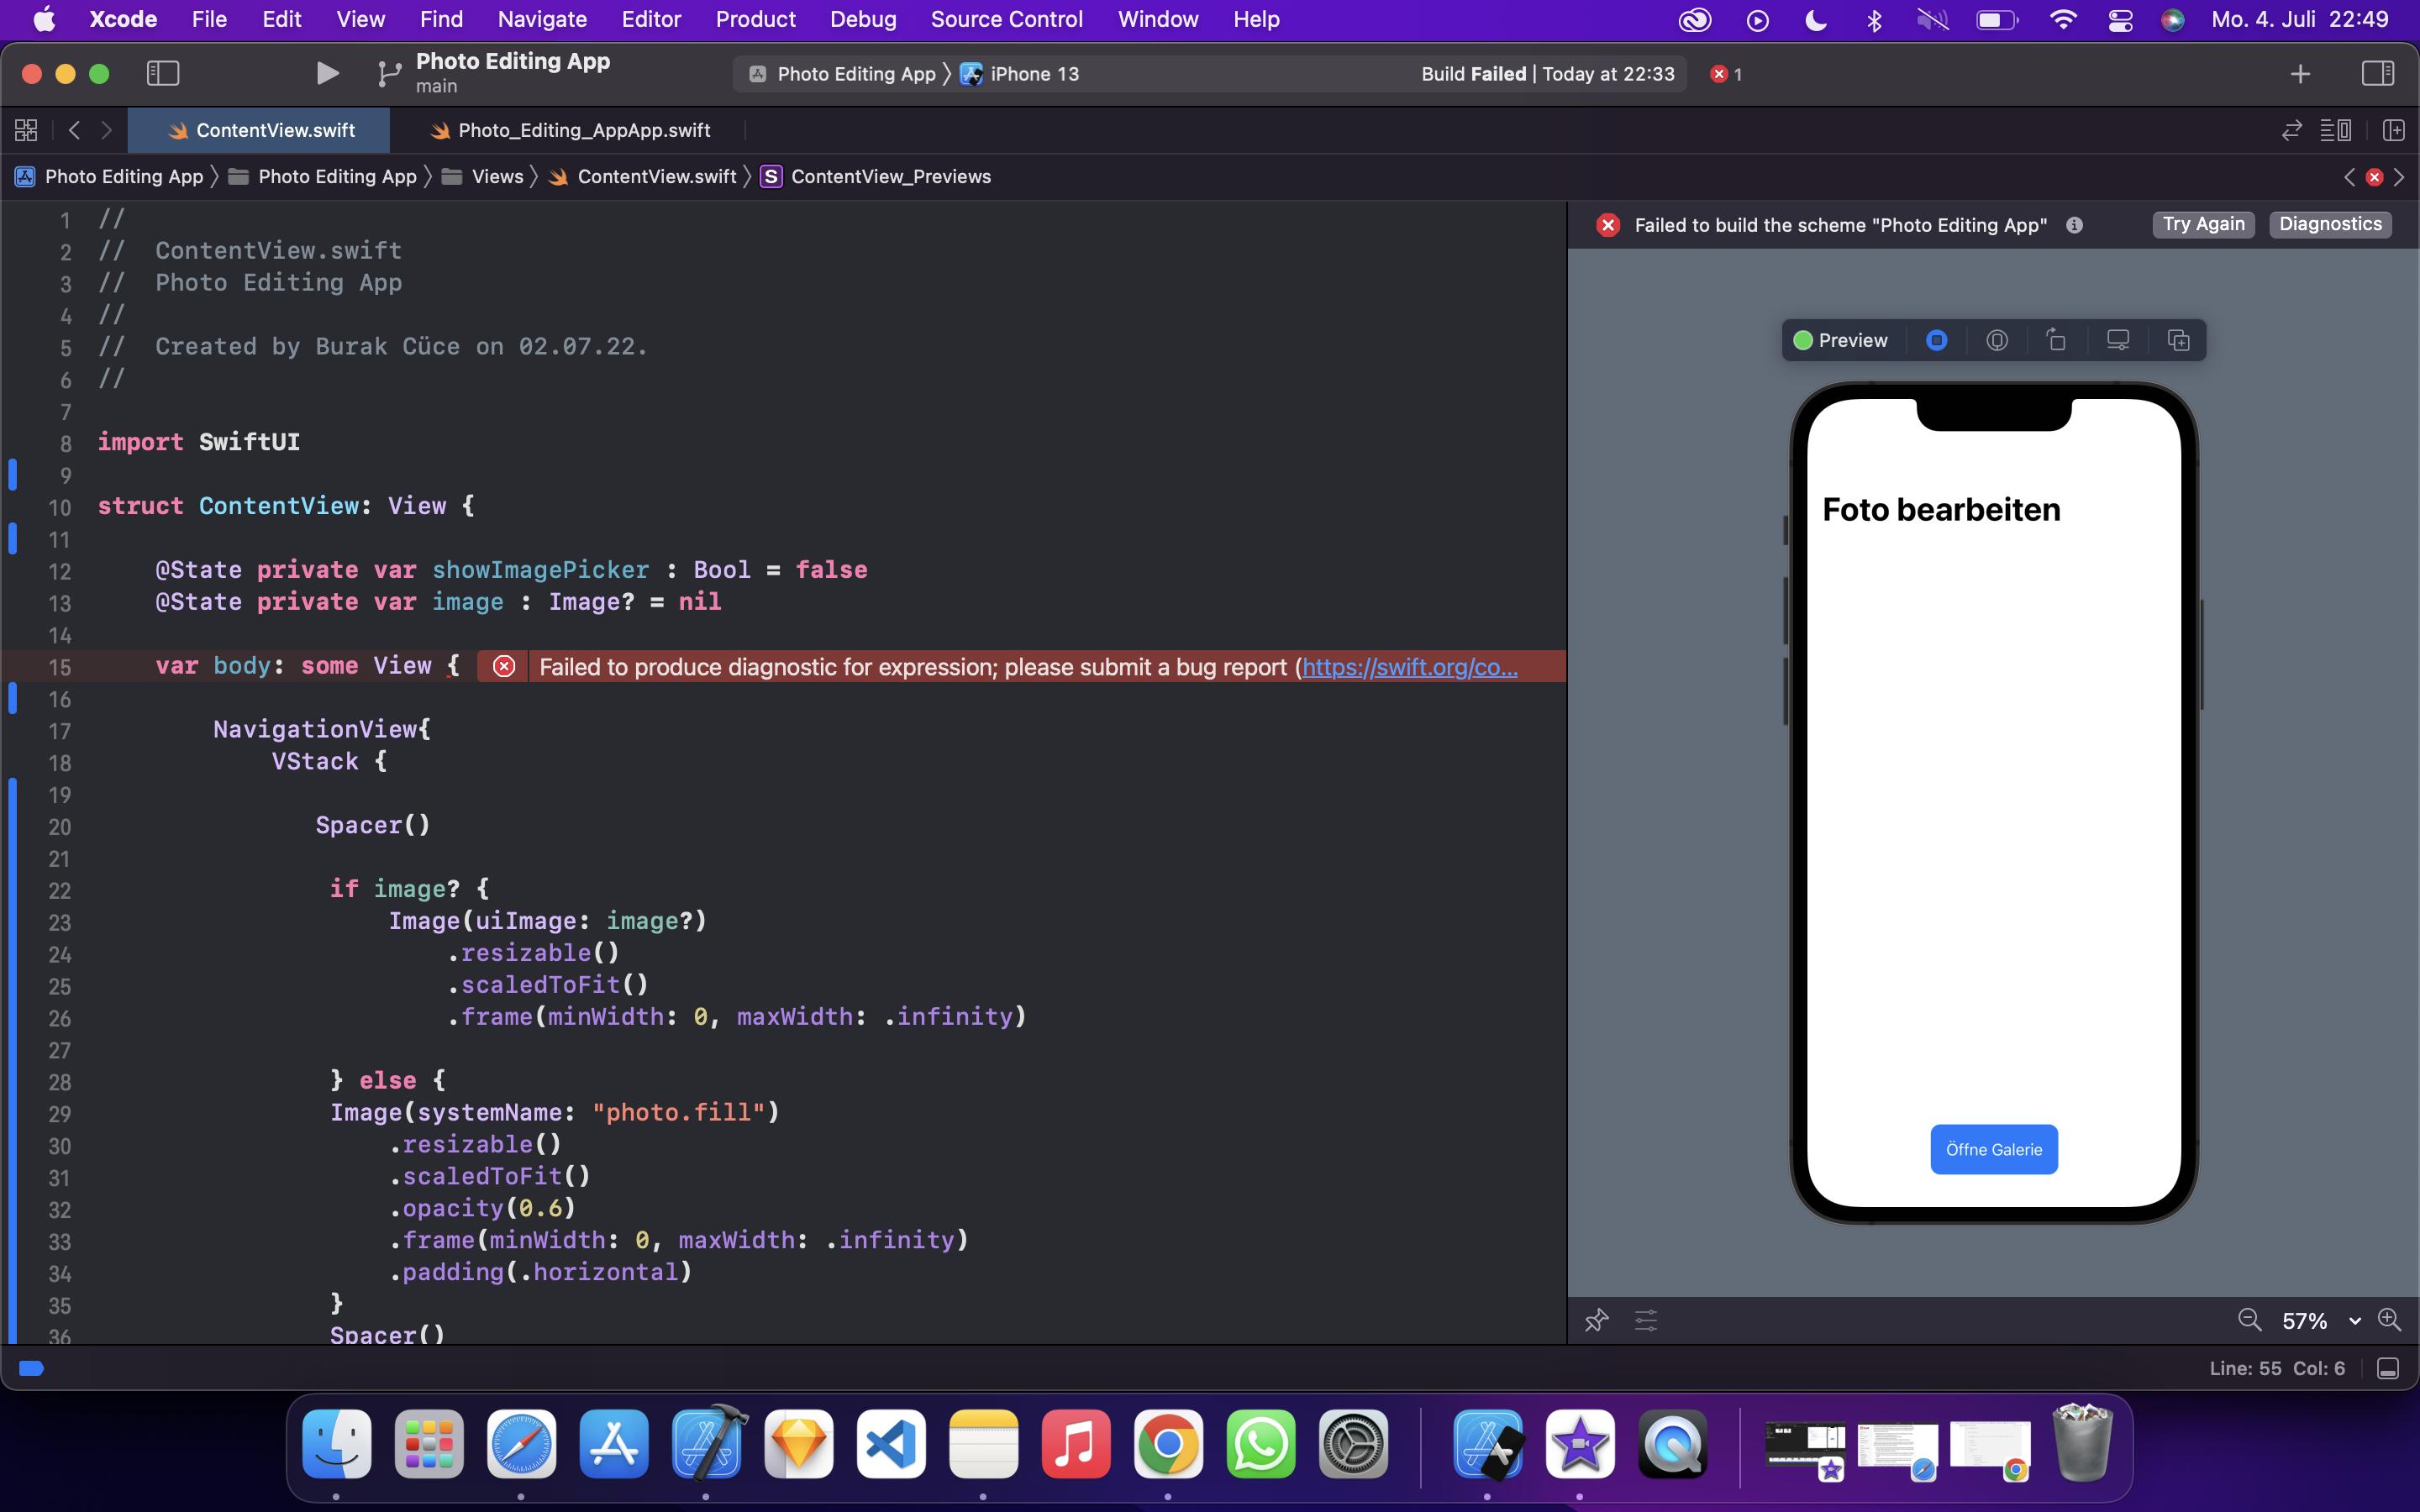Viewport: 2420px width, 1512px height.
Task: Click Öffne Galerie button in preview
Action: [1994, 1149]
